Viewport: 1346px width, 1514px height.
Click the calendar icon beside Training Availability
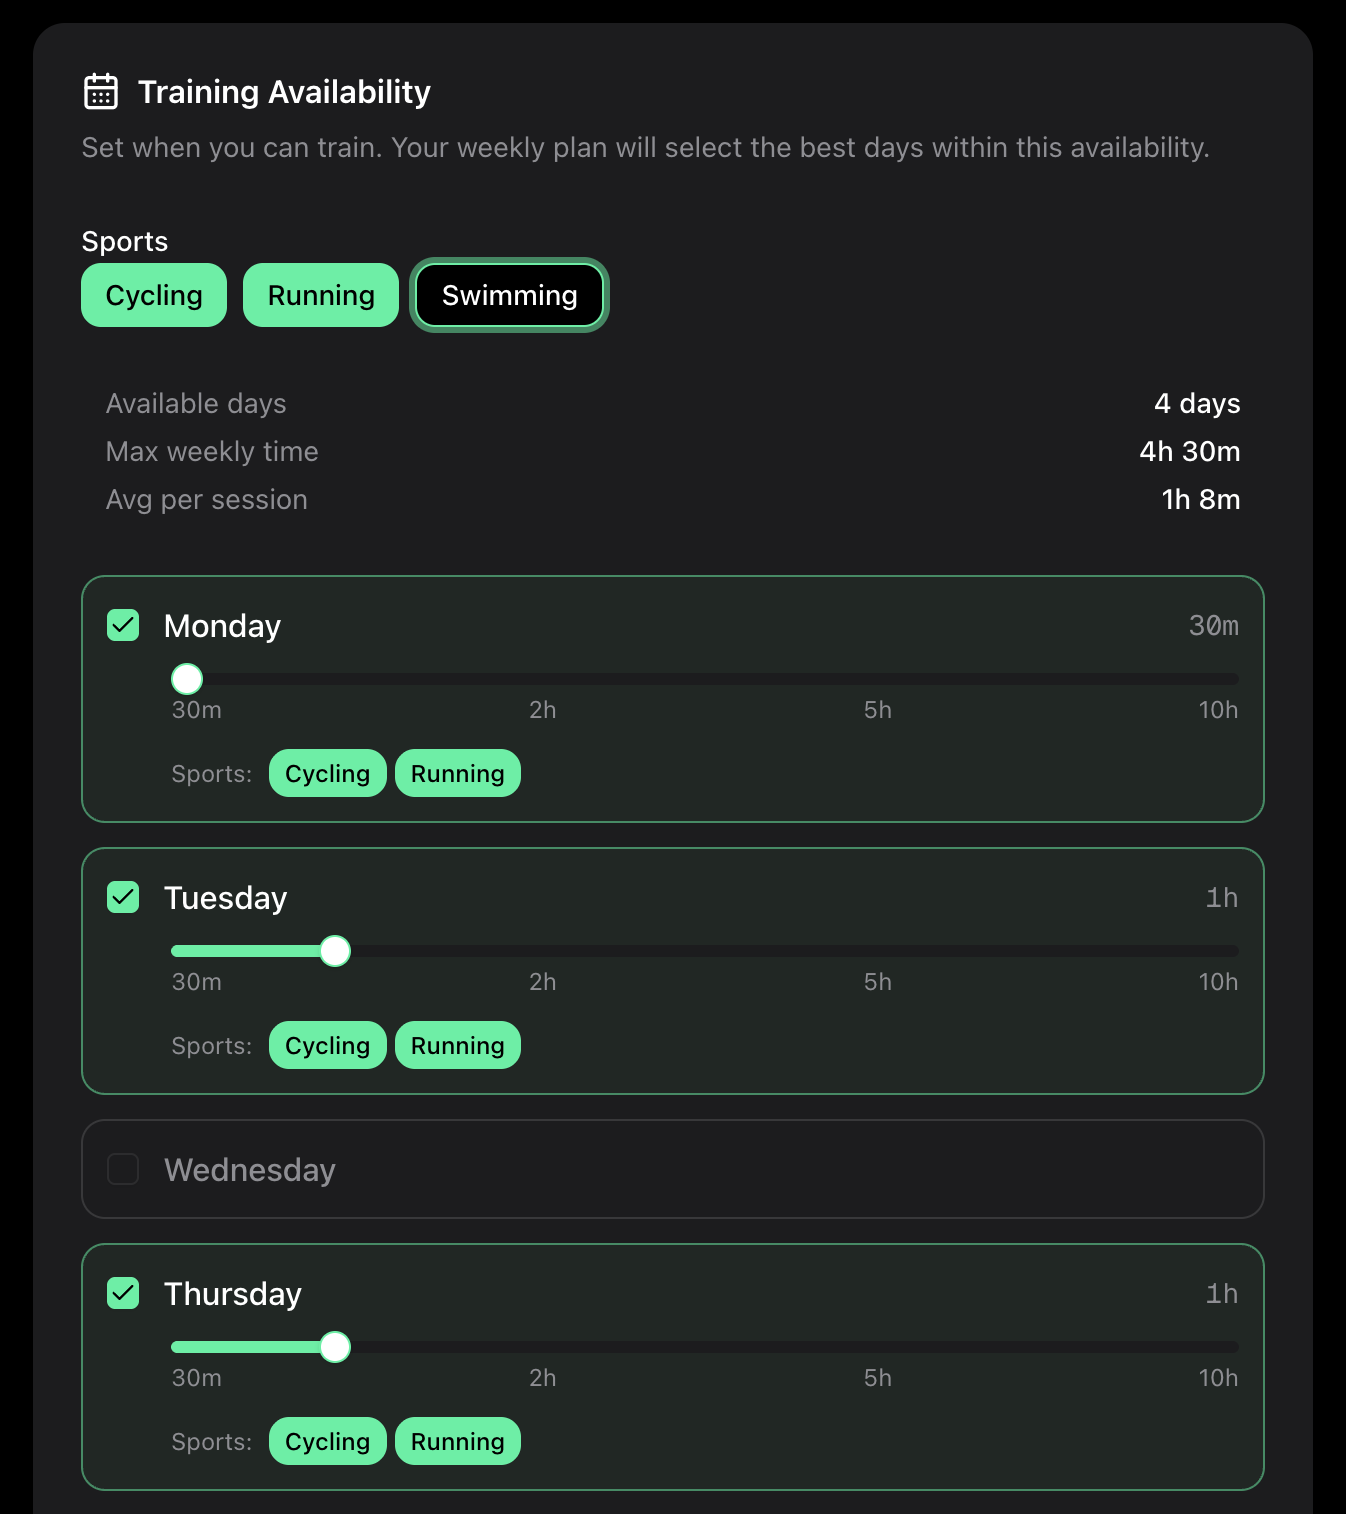(x=100, y=91)
